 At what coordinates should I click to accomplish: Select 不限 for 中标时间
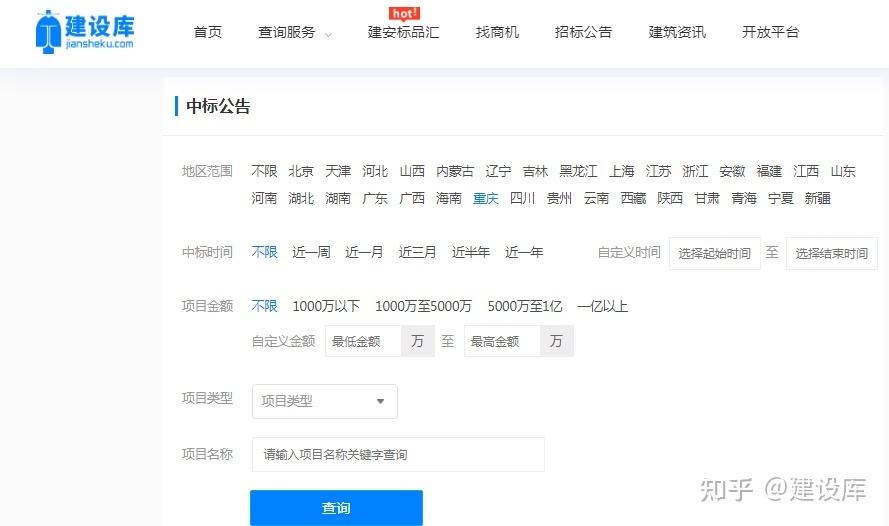[264, 252]
